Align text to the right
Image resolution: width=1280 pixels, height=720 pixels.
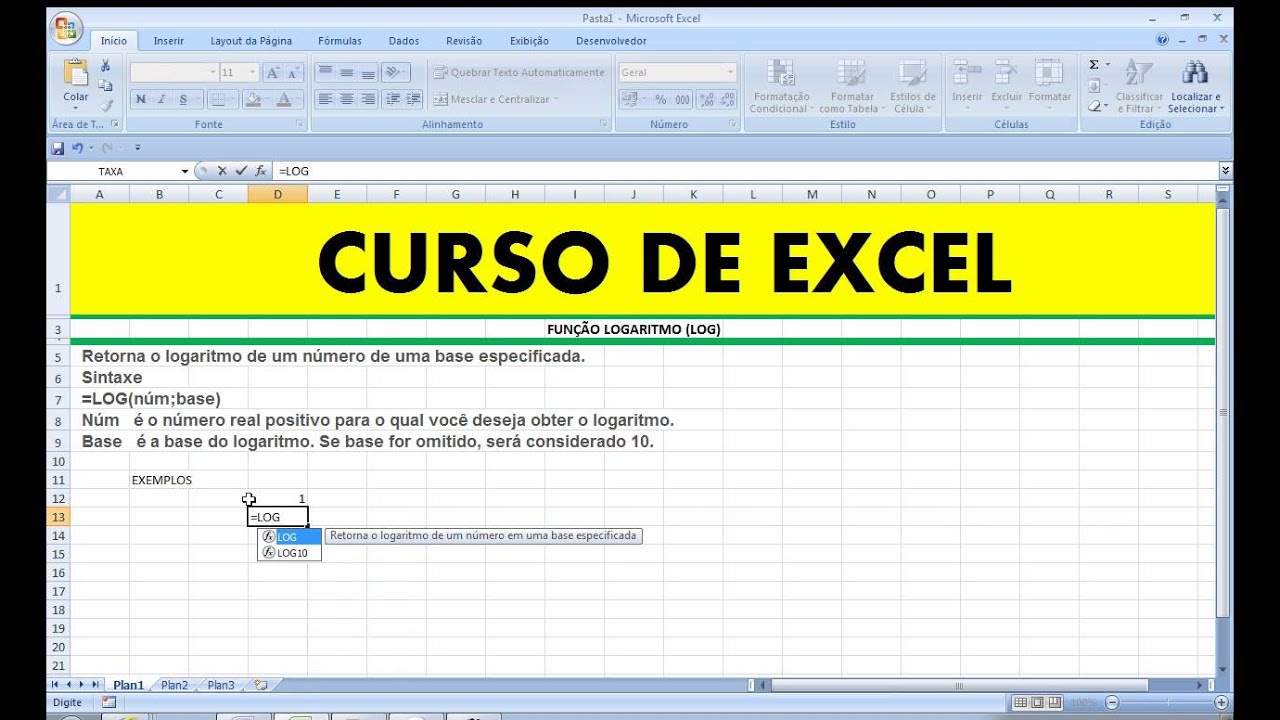[367, 99]
